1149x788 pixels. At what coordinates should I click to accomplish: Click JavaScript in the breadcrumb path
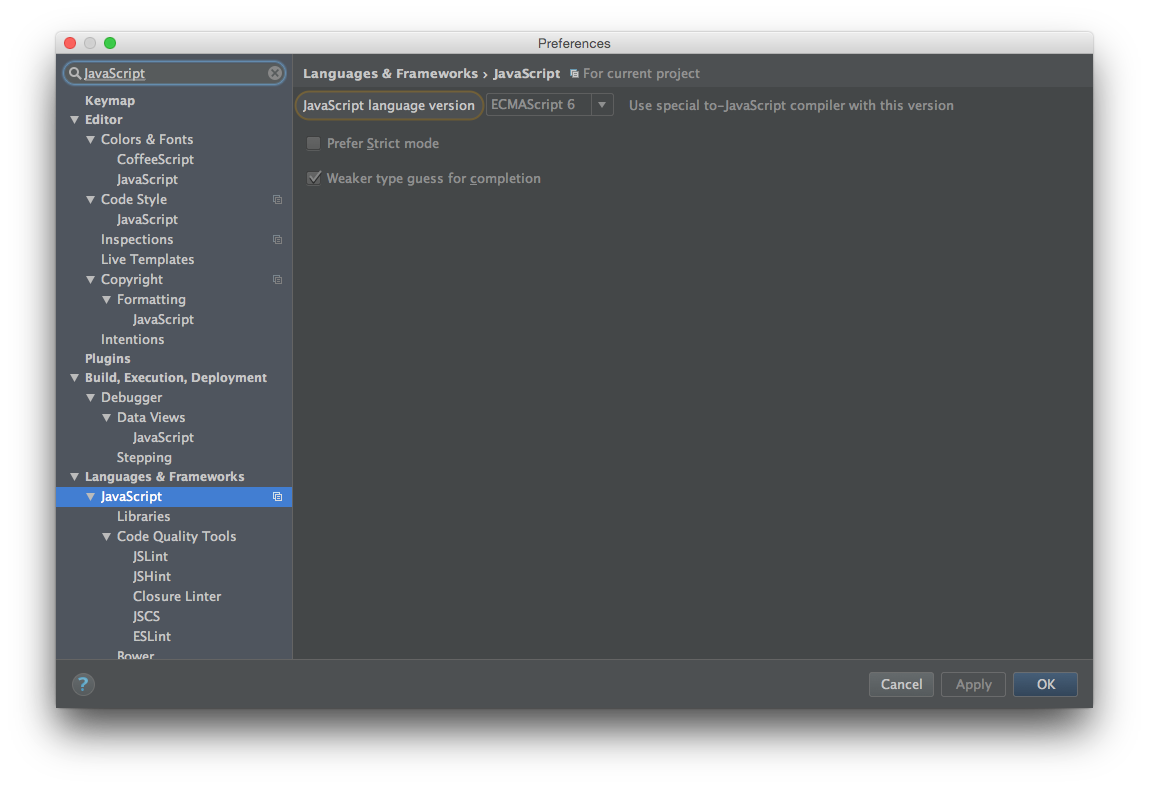click(x=528, y=73)
